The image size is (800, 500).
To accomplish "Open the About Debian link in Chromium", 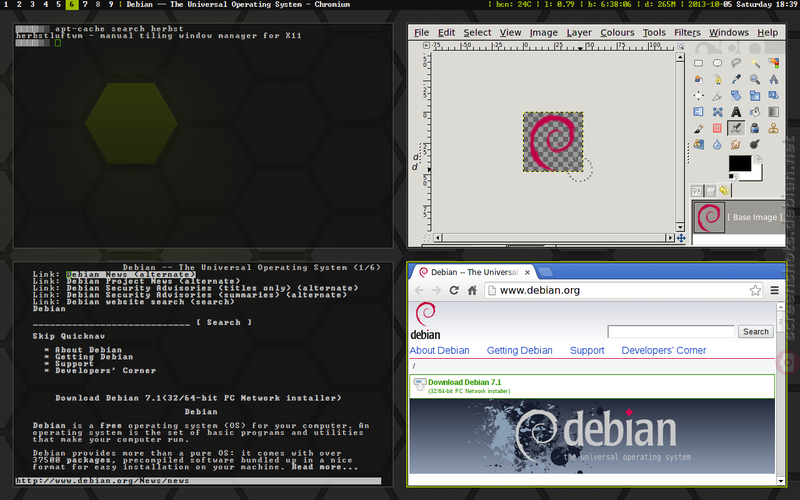I will tap(439, 351).
